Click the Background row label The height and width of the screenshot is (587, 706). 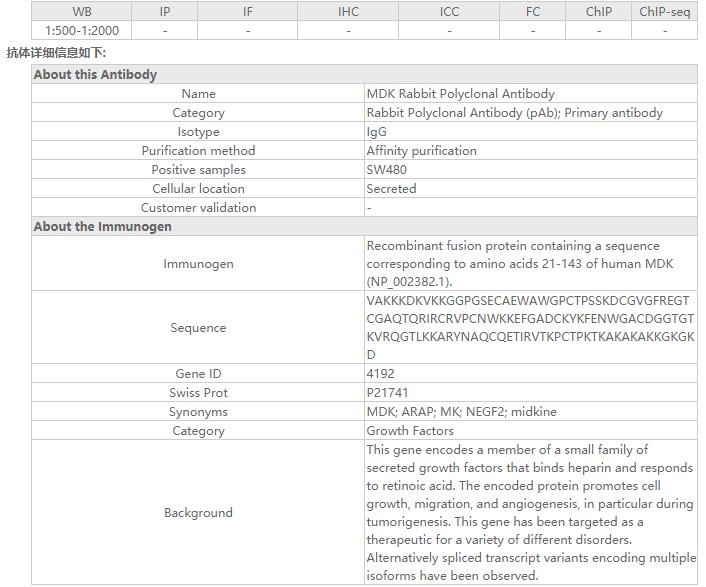click(198, 513)
